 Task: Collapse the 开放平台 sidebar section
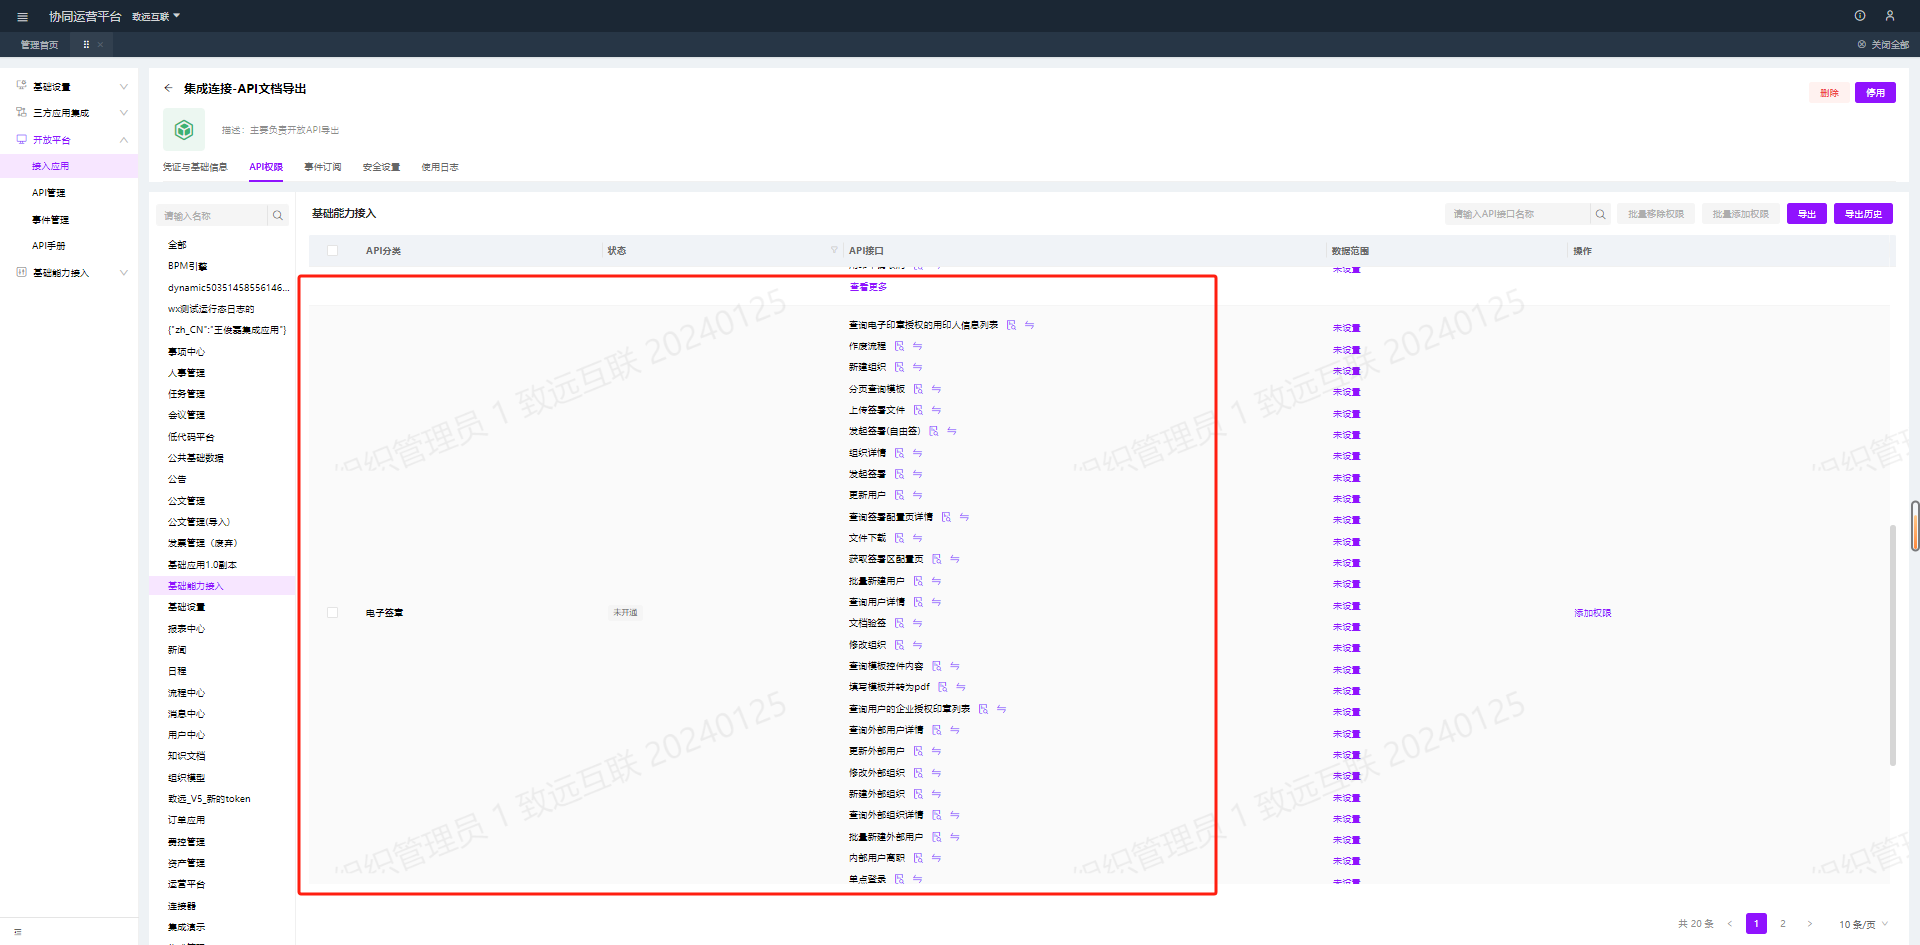pyautogui.click(x=123, y=140)
